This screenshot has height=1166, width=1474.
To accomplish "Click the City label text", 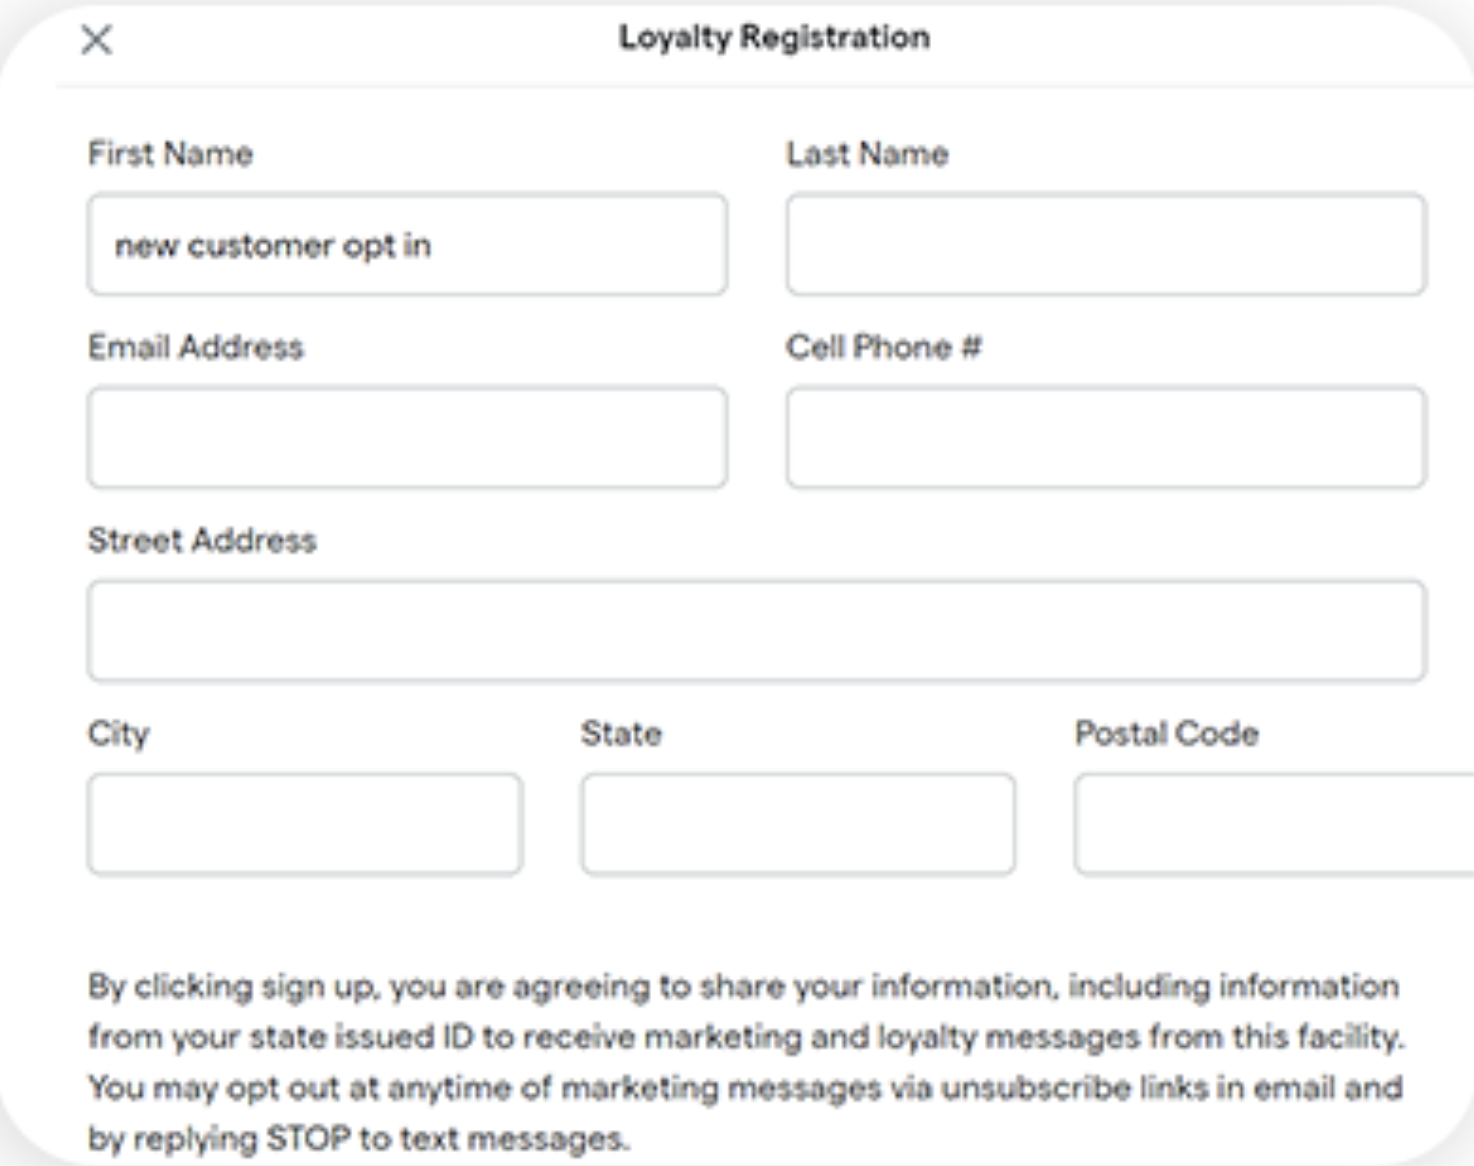I will (119, 734).
